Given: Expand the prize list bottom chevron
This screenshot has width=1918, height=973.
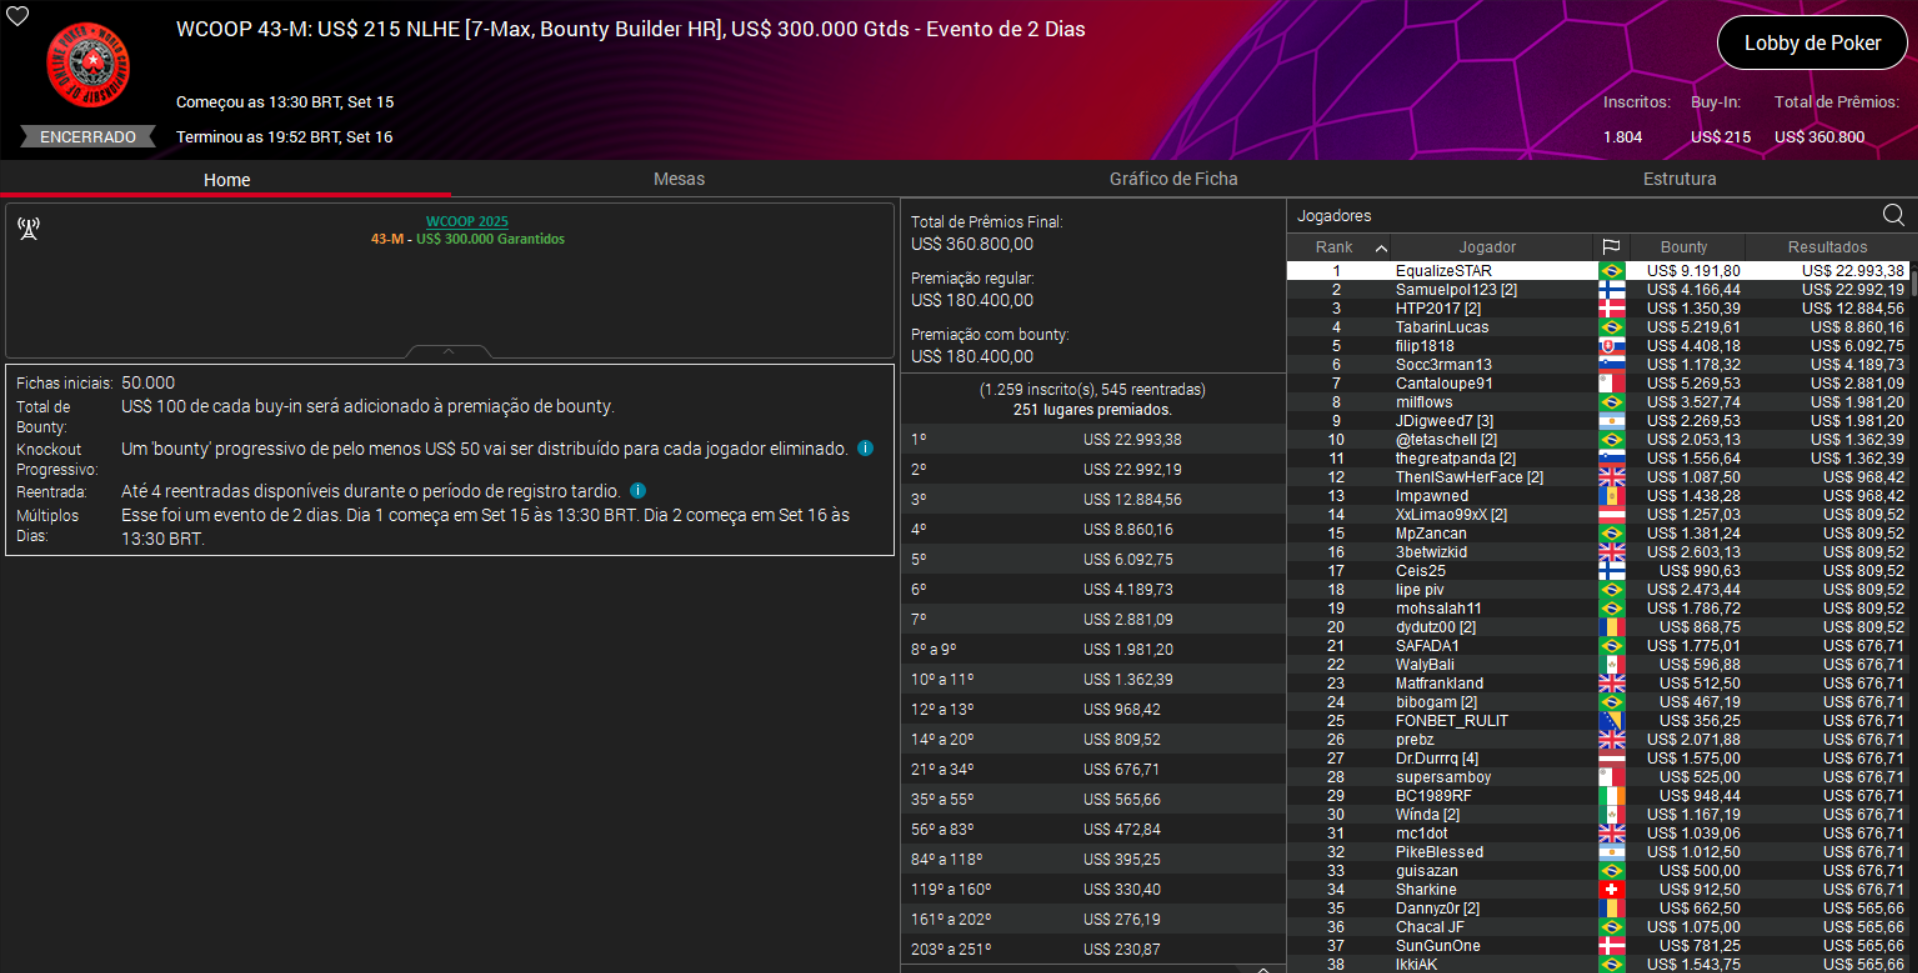Looking at the screenshot, I should pos(1263,968).
